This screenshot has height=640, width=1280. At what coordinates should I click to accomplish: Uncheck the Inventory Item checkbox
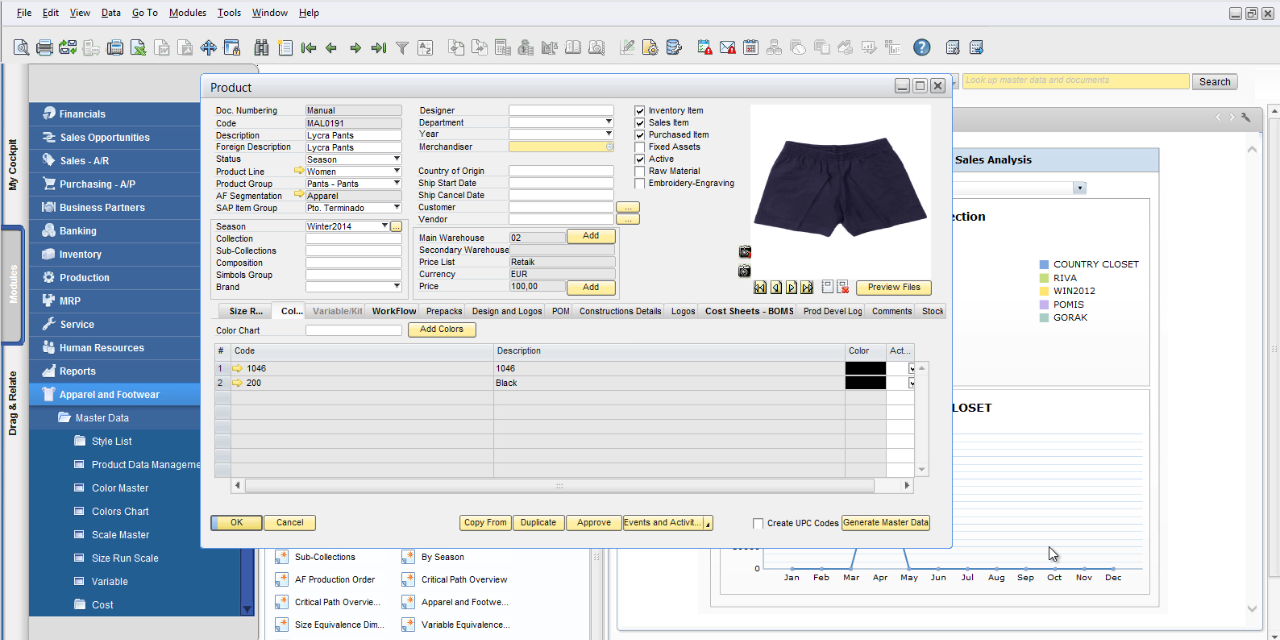[640, 111]
